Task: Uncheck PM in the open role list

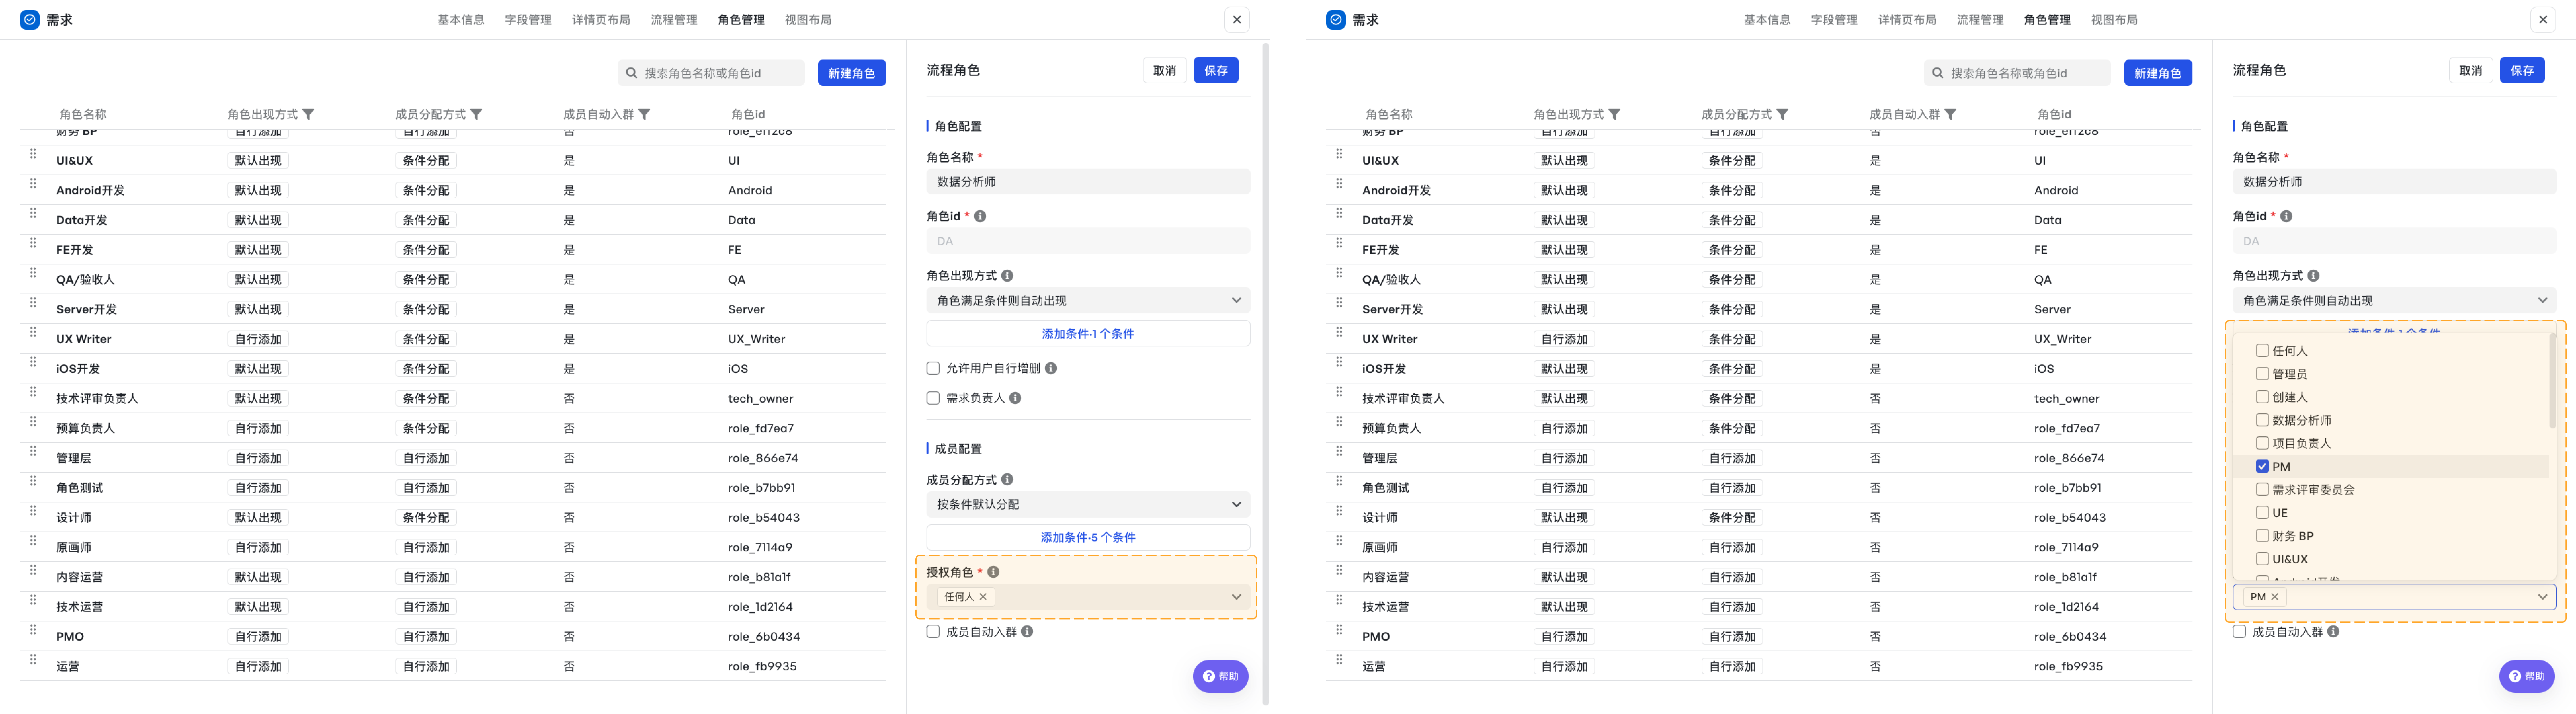Action: tap(2262, 466)
